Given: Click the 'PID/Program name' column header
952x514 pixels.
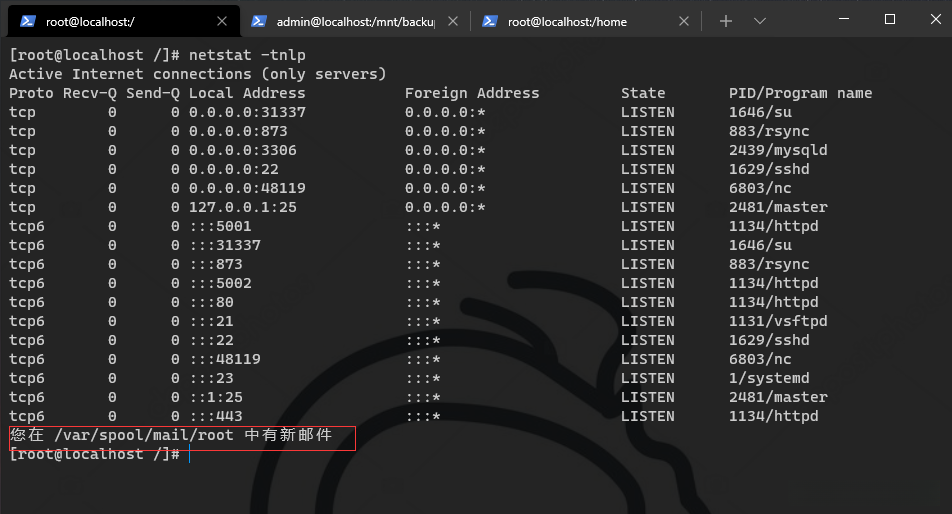Looking at the screenshot, I should click(800, 93).
